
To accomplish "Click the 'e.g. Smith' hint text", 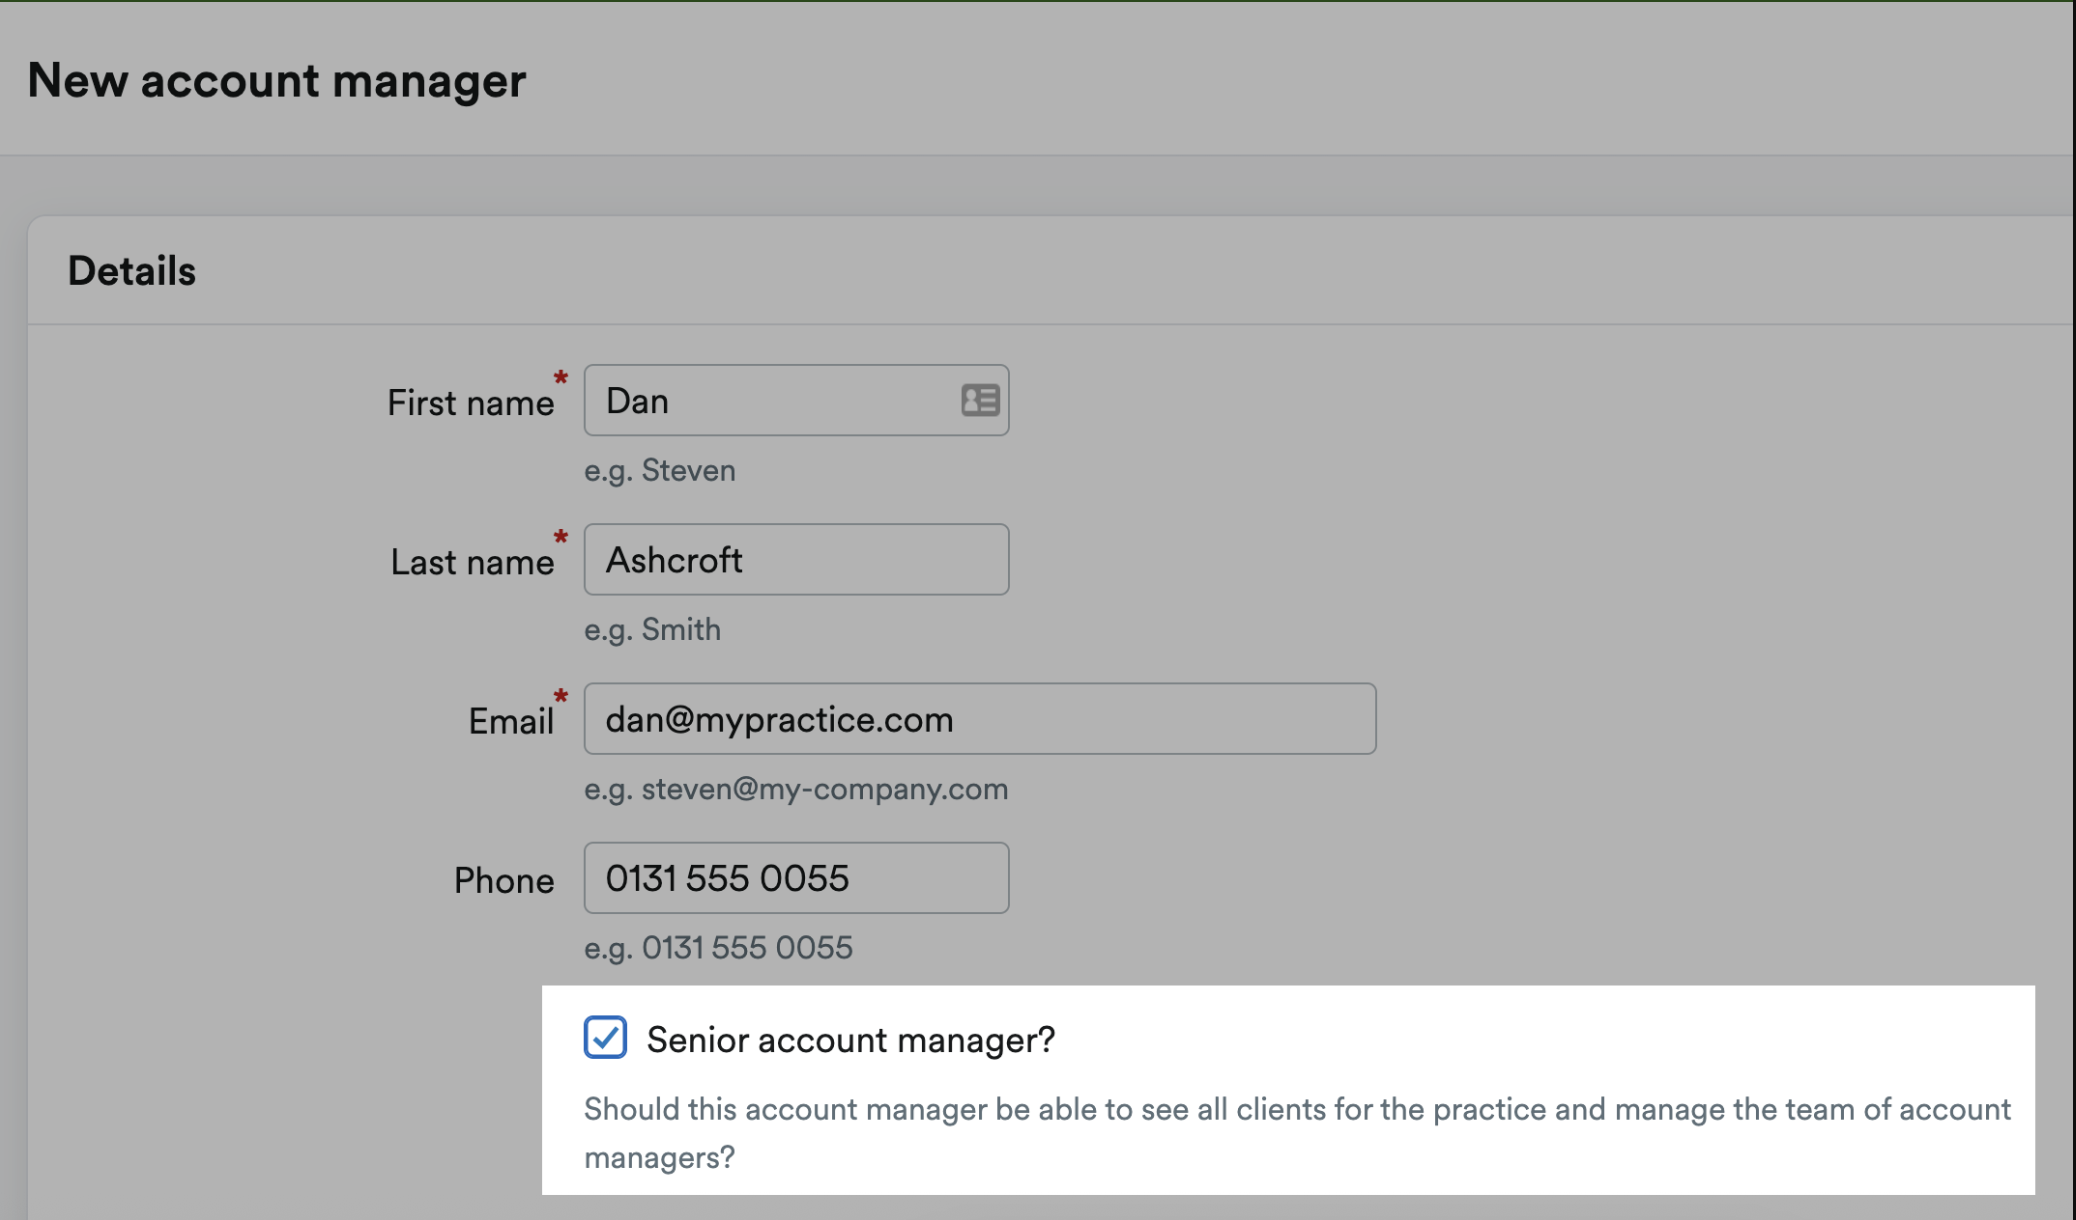I will pos(652,629).
